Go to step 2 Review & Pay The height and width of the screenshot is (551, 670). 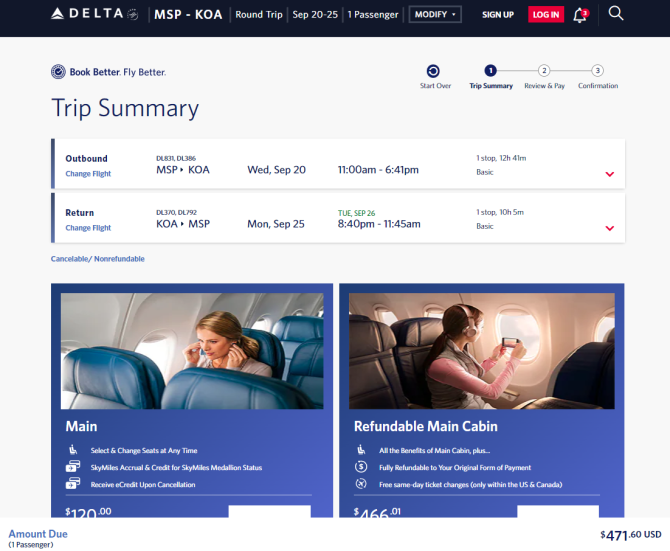[544, 77]
